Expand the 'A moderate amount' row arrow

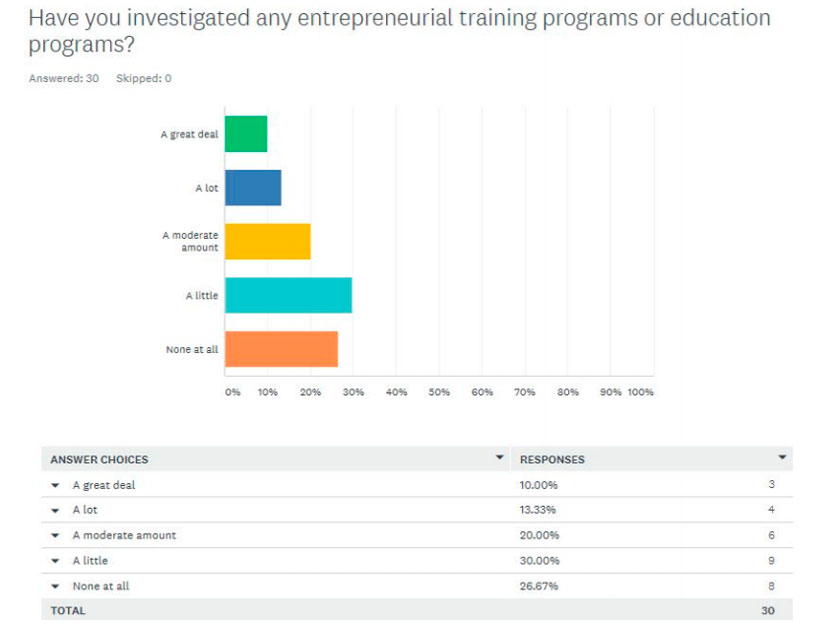(x=56, y=535)
